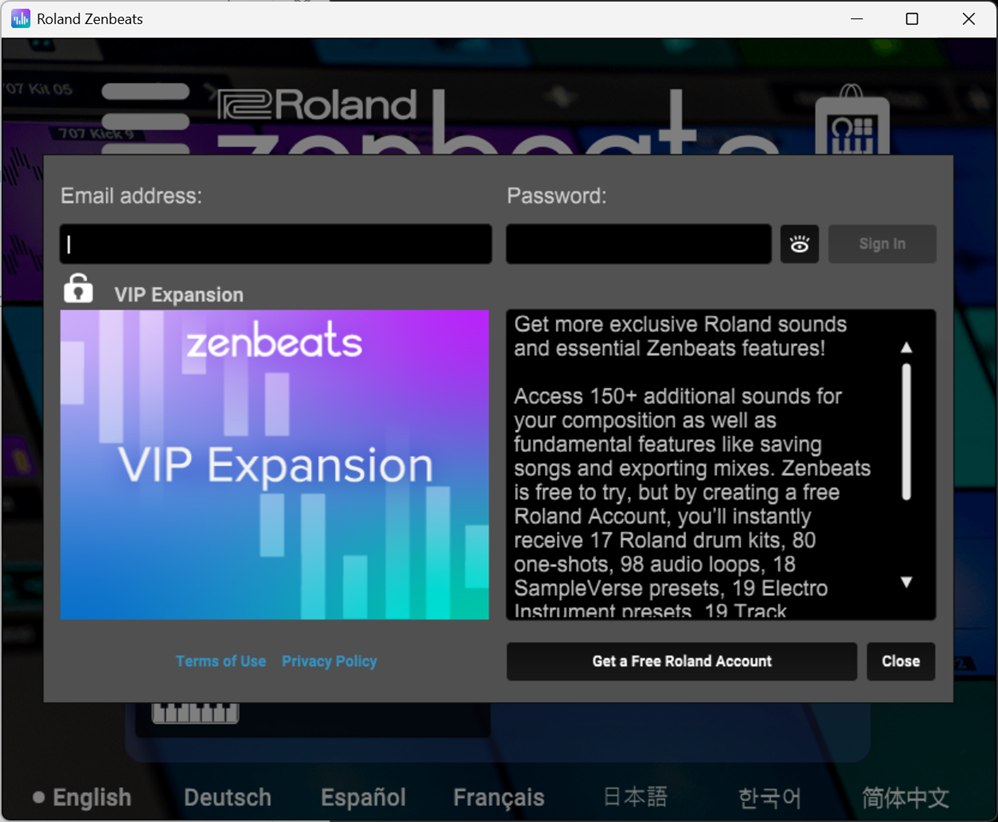Click the Roland Zenbeats title bar app icon
The height and width of the screenshot is (822, 998).
(20, 18)
